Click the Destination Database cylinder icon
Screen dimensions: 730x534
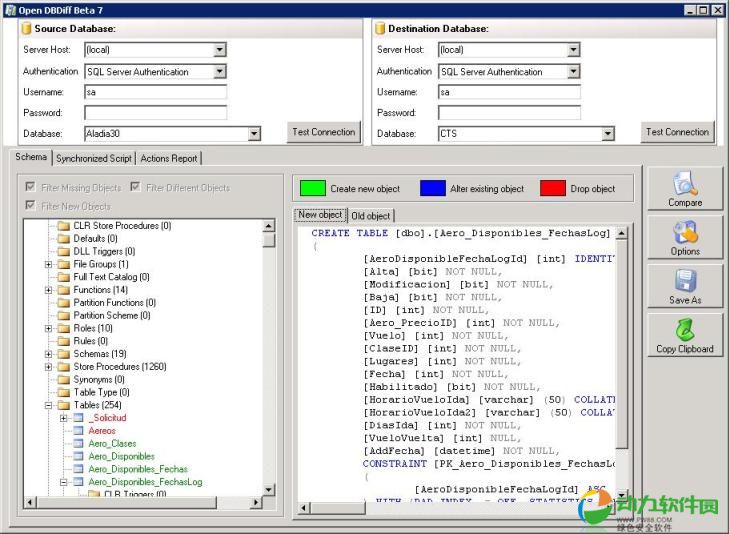pos(380,29)
